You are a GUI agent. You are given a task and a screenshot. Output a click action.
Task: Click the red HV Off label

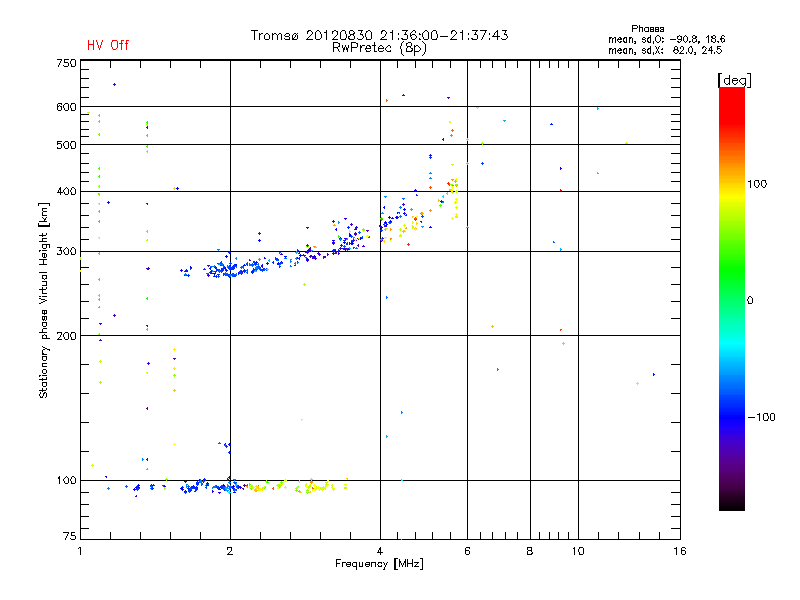(107, 45)
